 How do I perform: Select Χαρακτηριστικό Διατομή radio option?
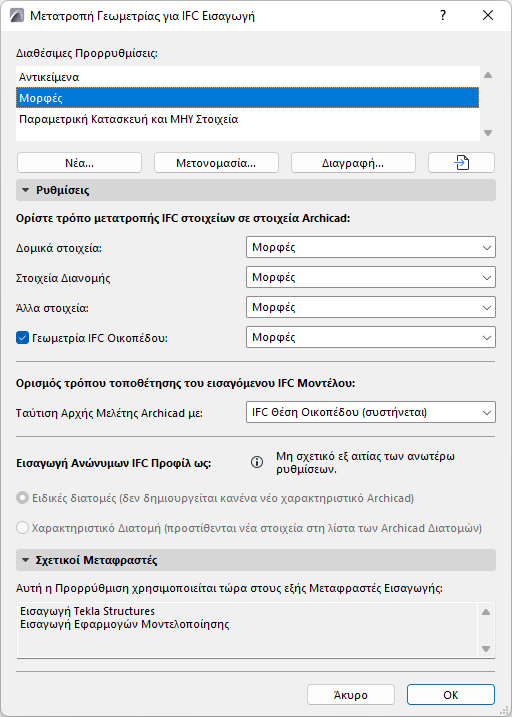[x=22, y=528]
